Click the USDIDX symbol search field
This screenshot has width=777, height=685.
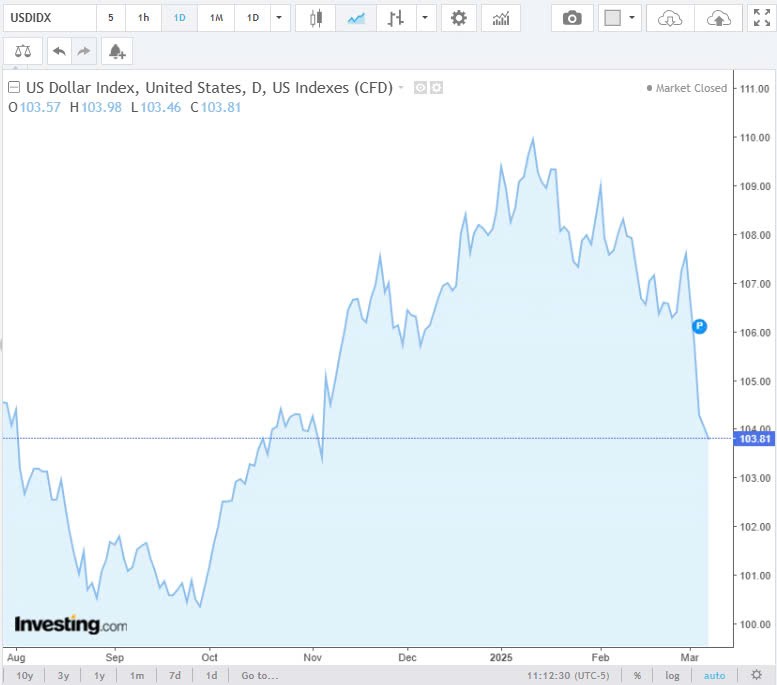pos(50,18)
